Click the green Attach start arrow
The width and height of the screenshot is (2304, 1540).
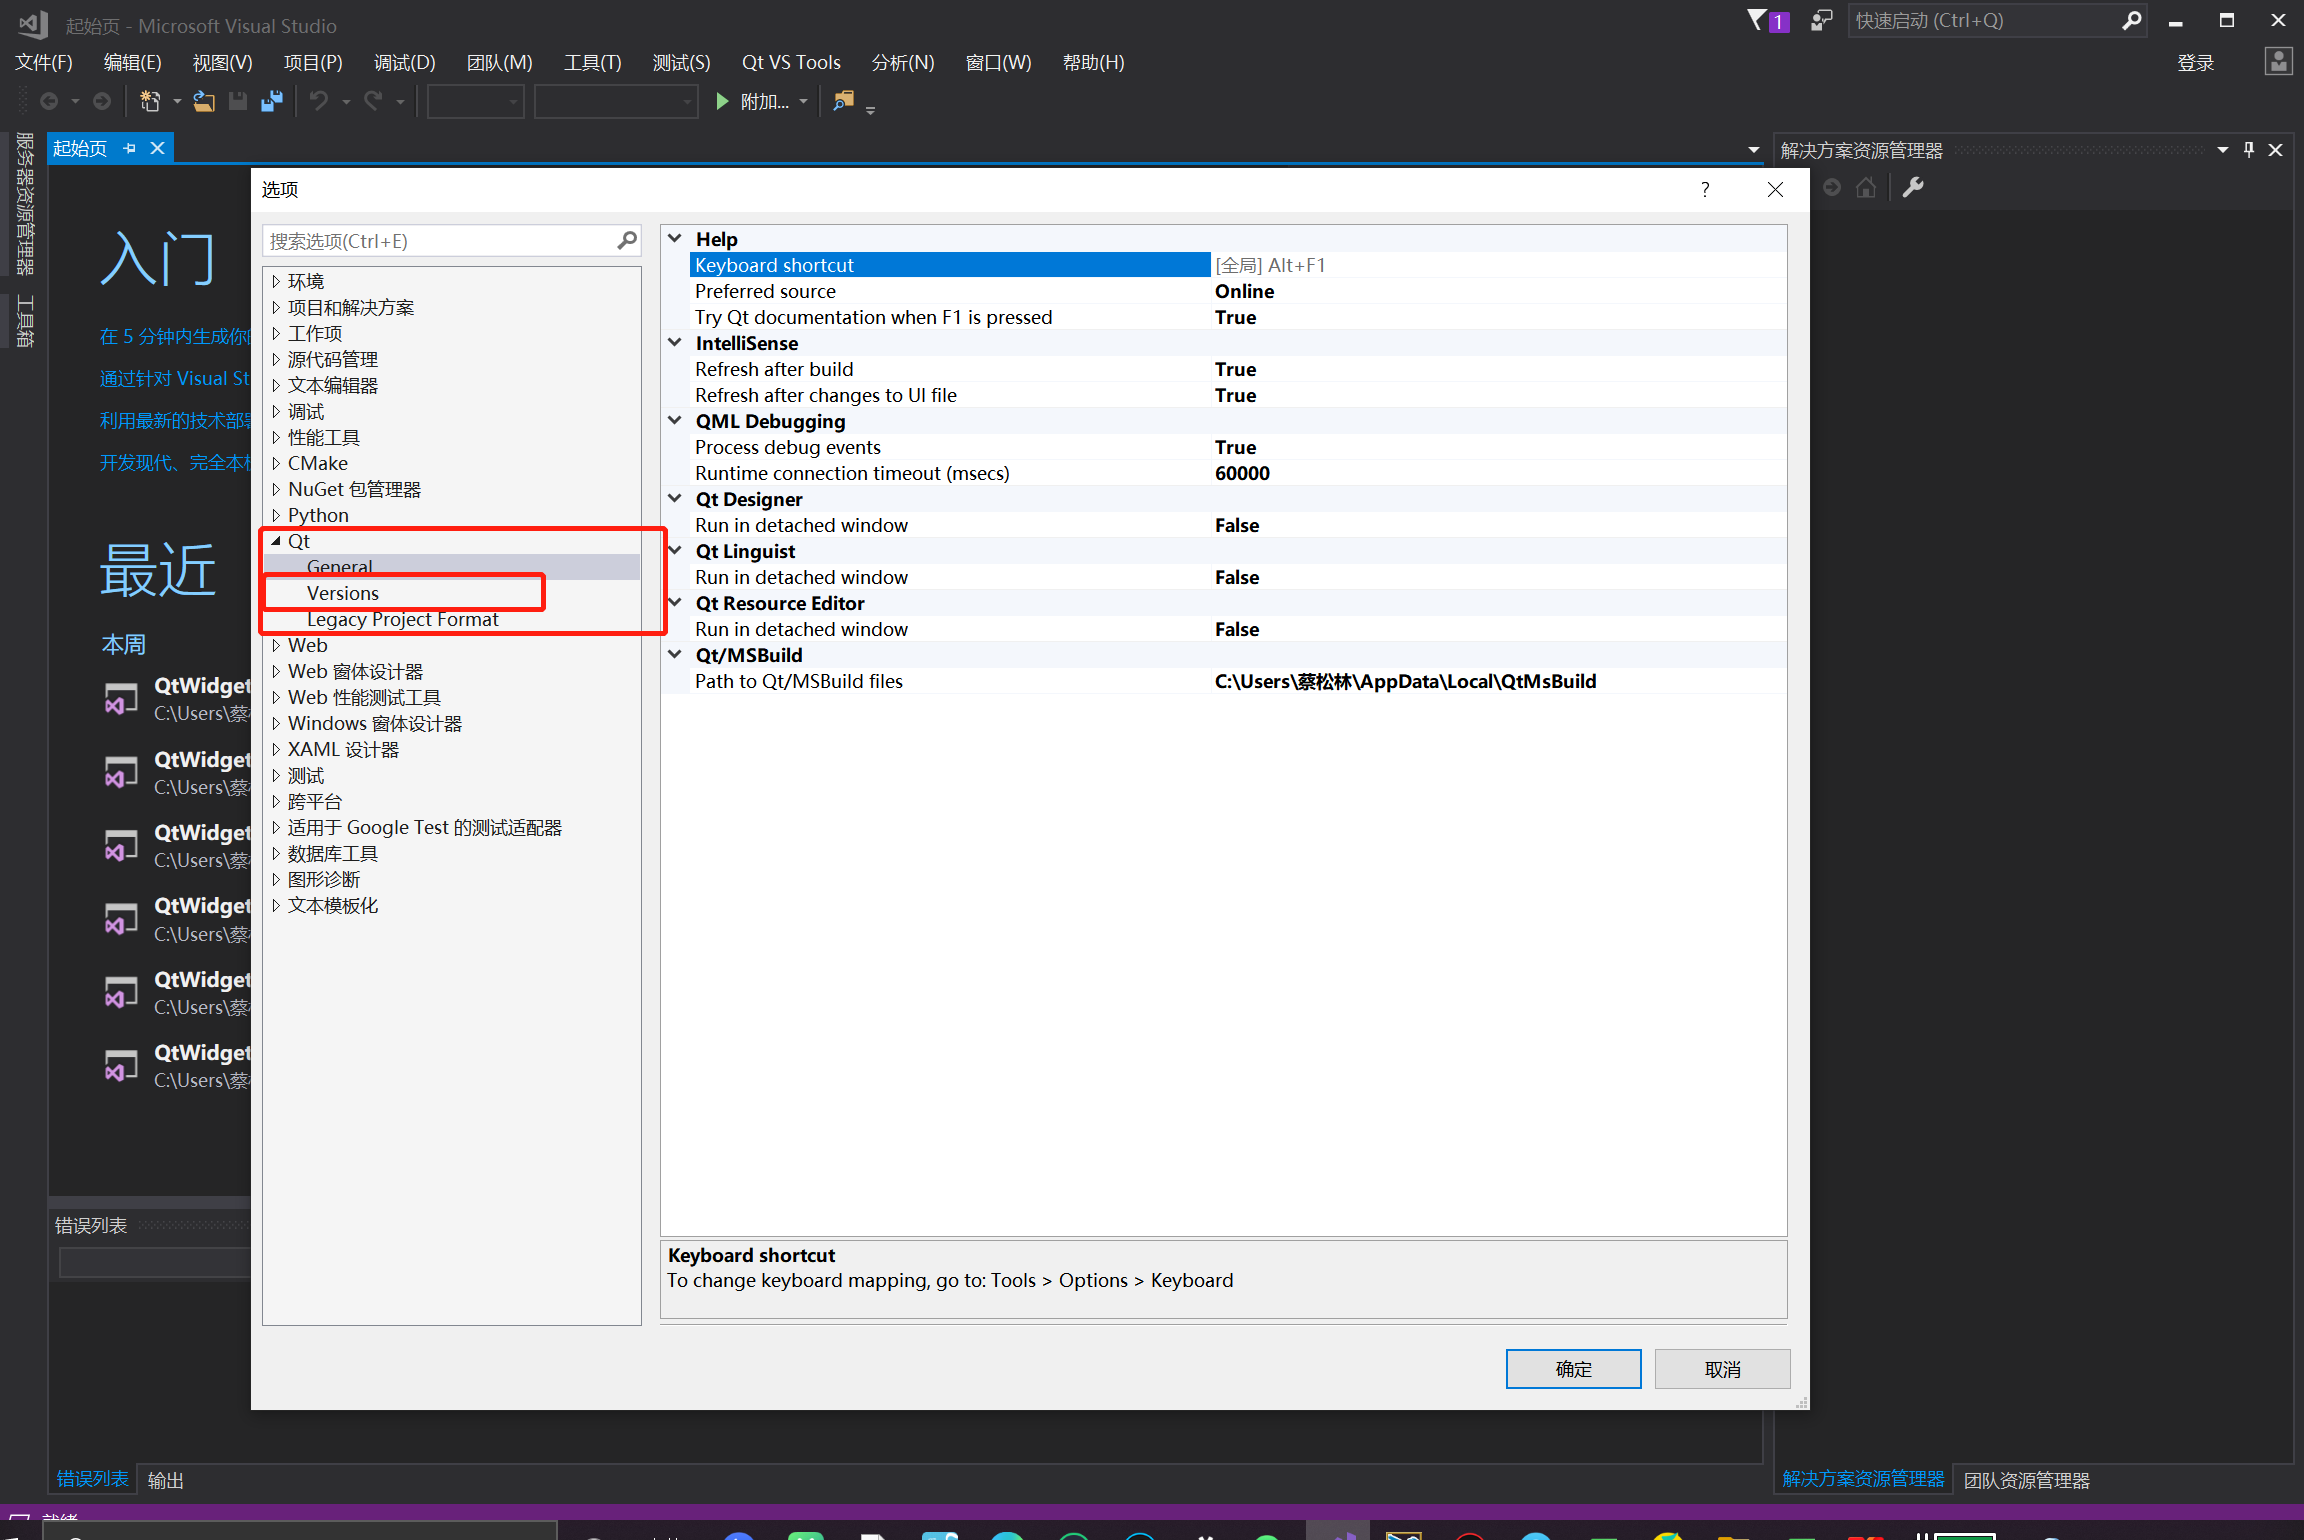click(x=722, y=101)
